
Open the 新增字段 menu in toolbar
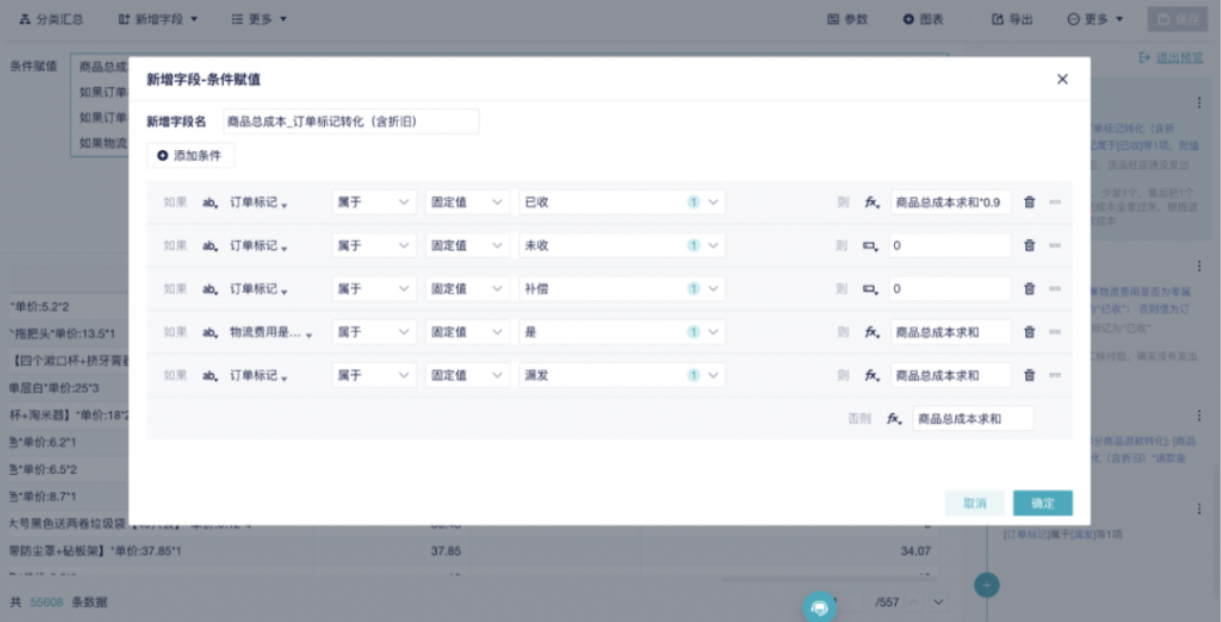coord(158,19)
